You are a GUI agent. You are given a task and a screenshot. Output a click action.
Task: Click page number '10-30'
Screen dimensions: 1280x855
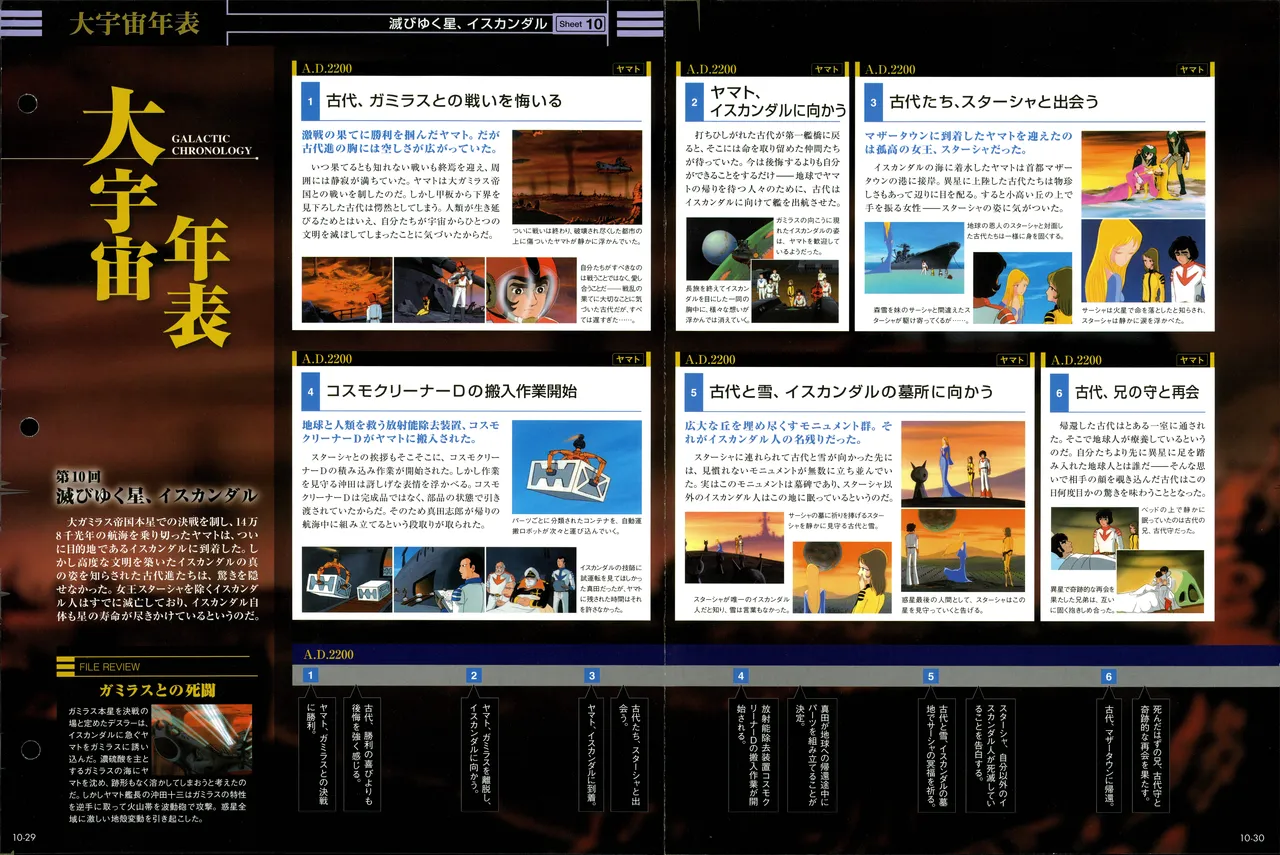(1252, 838)
